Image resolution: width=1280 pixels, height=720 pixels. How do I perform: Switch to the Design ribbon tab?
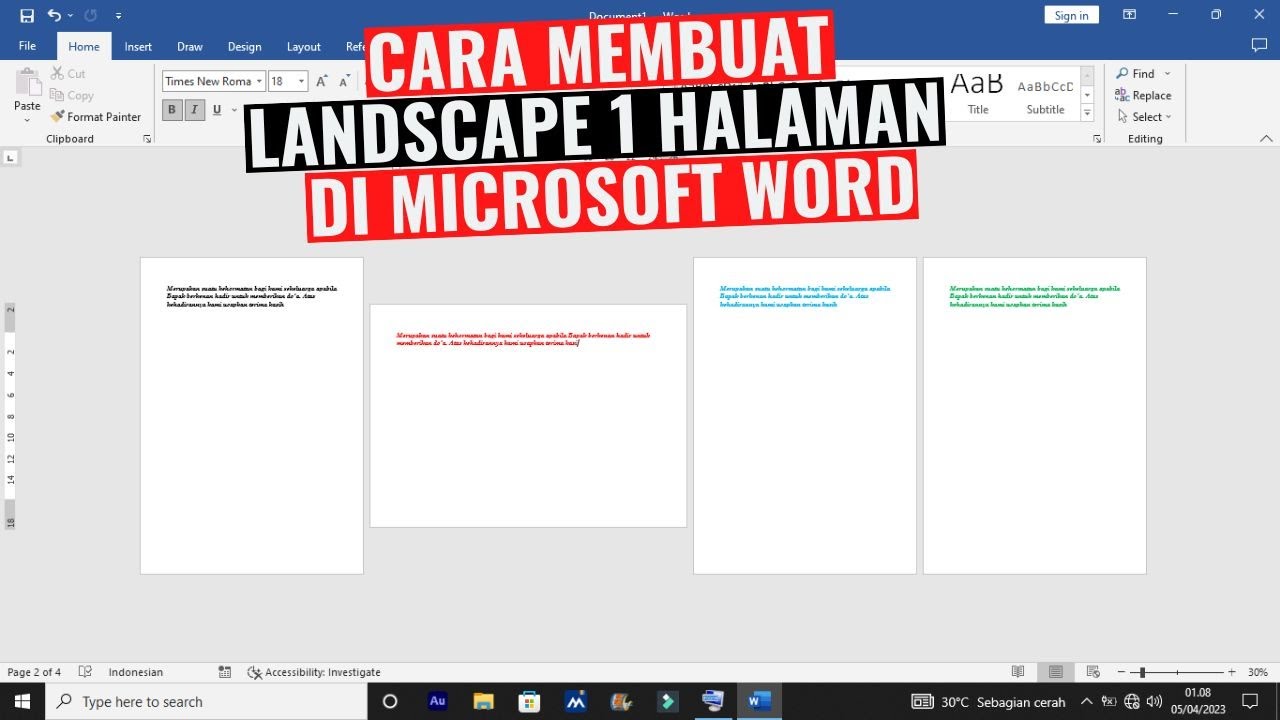[x=244, y=46]
